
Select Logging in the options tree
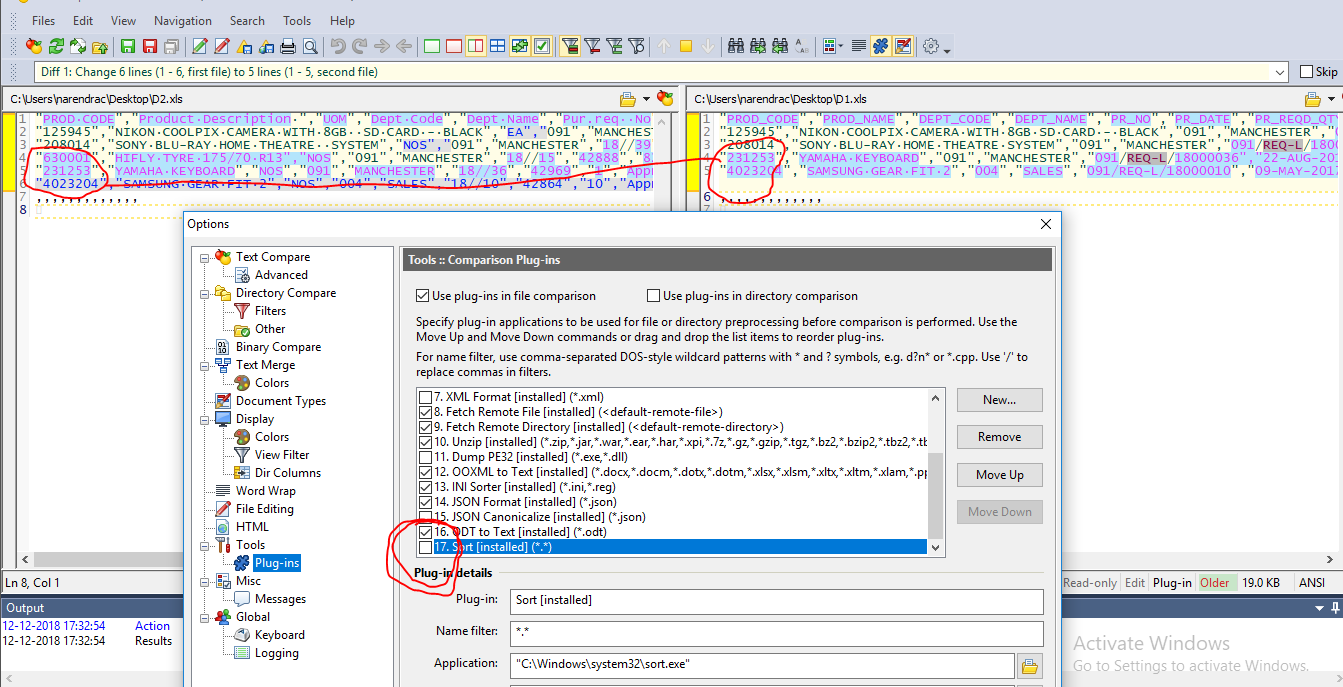tap(277, 653)
